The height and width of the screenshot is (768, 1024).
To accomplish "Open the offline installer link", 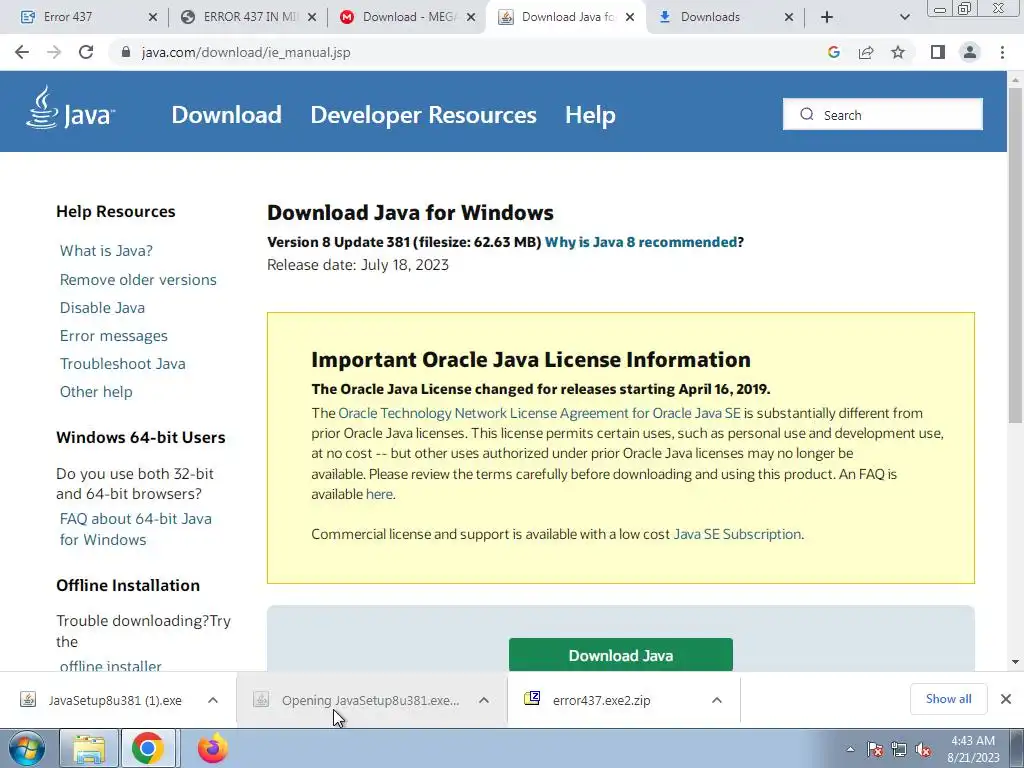I will [110, 665].
